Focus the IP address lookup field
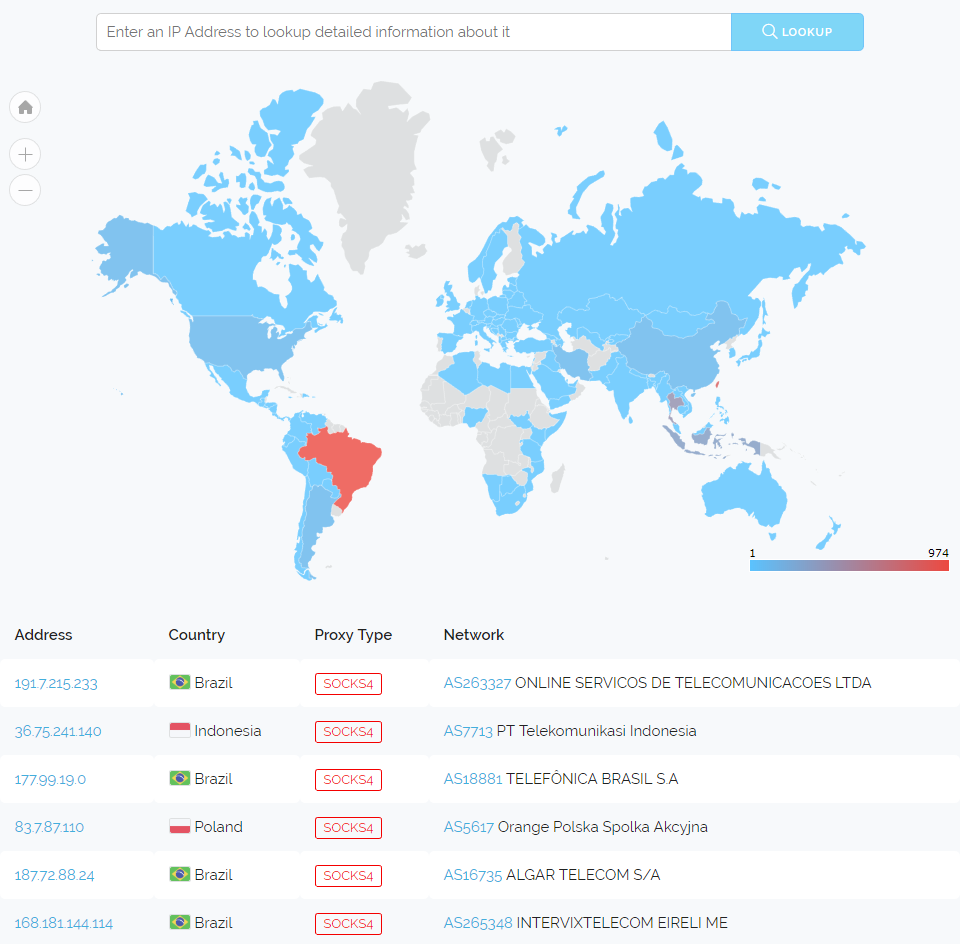 coord(413,32)
